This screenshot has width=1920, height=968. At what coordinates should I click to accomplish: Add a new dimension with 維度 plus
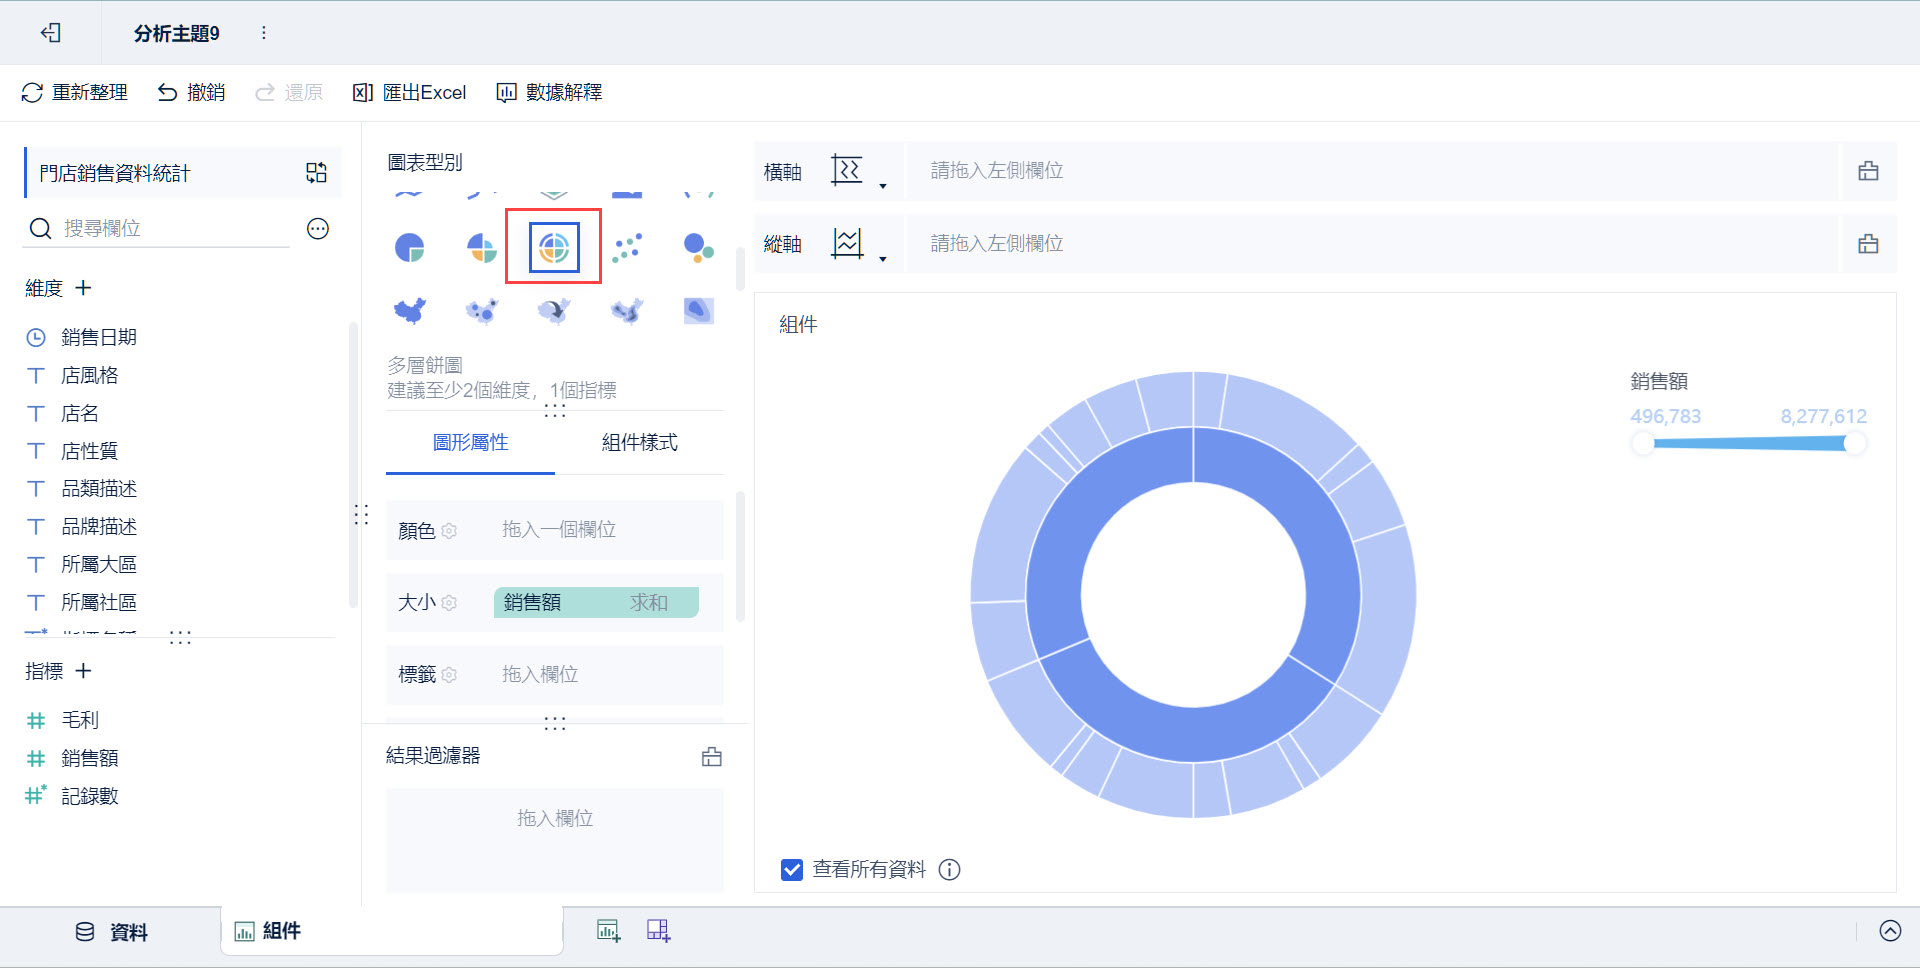pos(84,288)
